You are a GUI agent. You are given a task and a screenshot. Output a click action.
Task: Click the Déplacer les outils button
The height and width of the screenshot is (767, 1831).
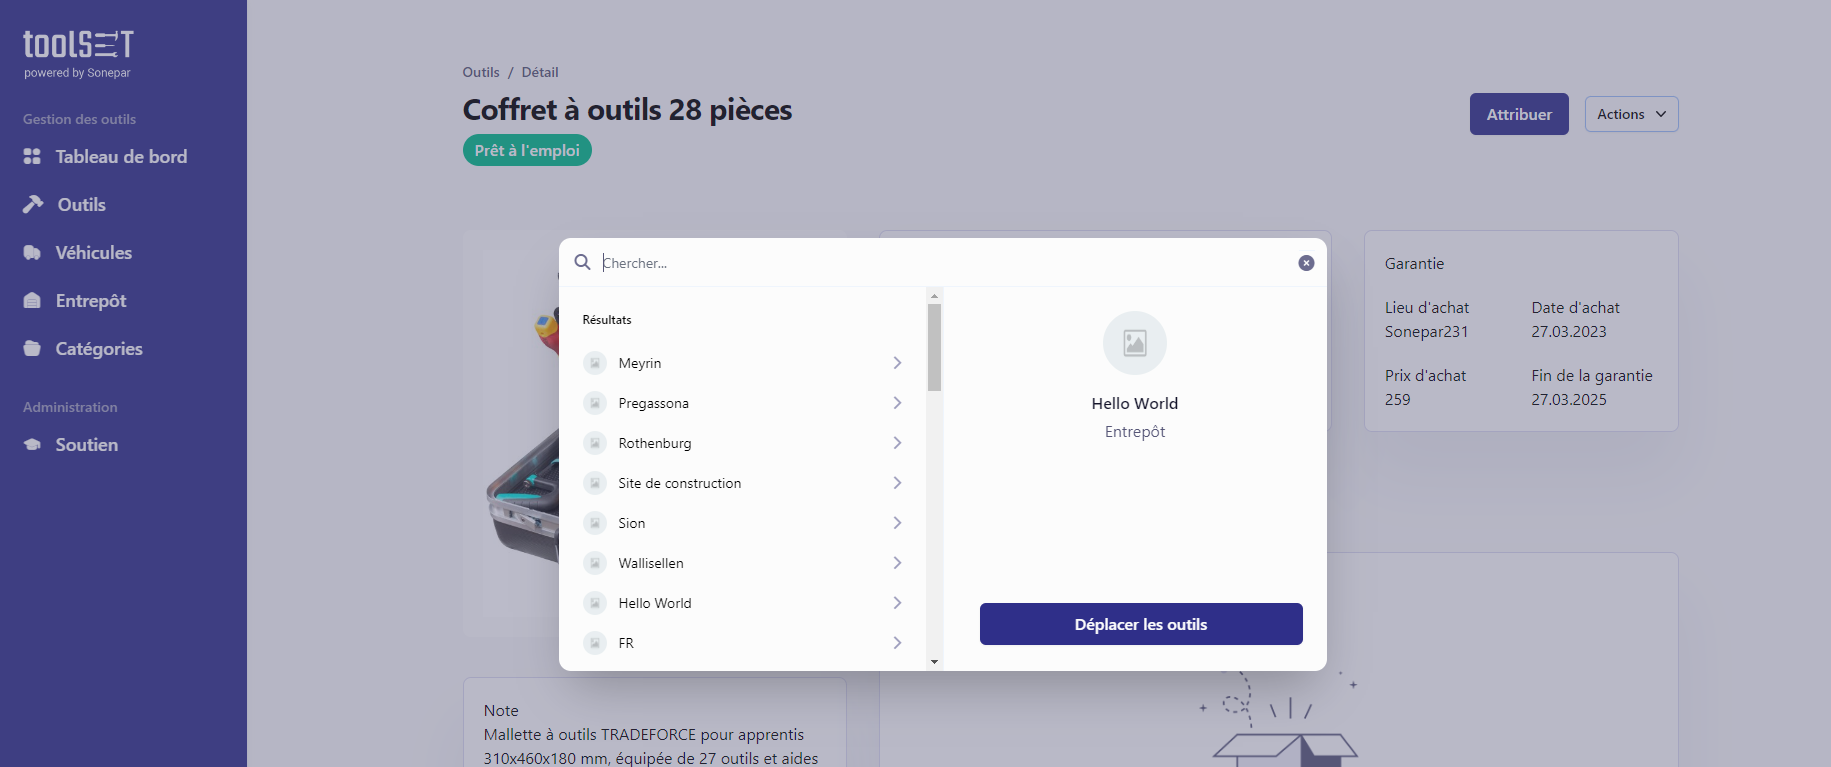tap(1141, 624)
